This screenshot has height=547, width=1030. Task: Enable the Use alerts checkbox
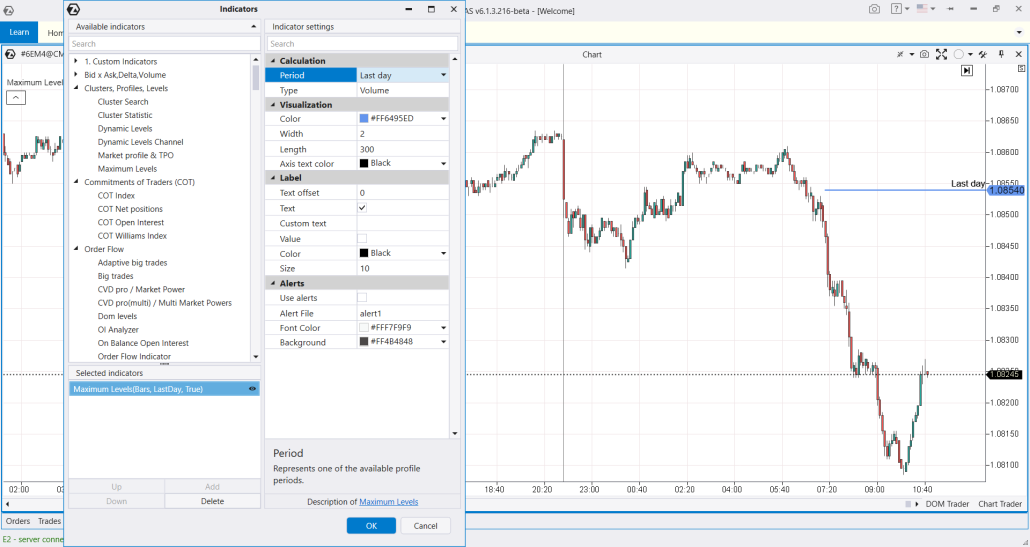click(362, 298)
